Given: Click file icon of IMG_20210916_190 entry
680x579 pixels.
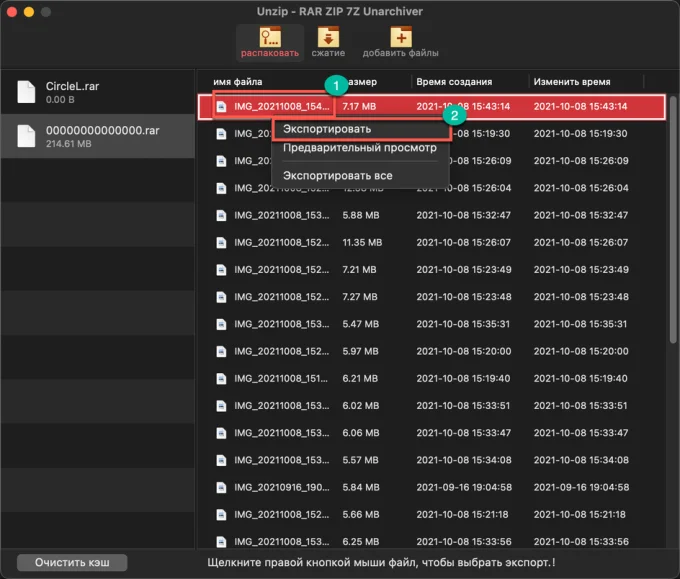Looking at the screenshot, I should (x=221, y=487).
